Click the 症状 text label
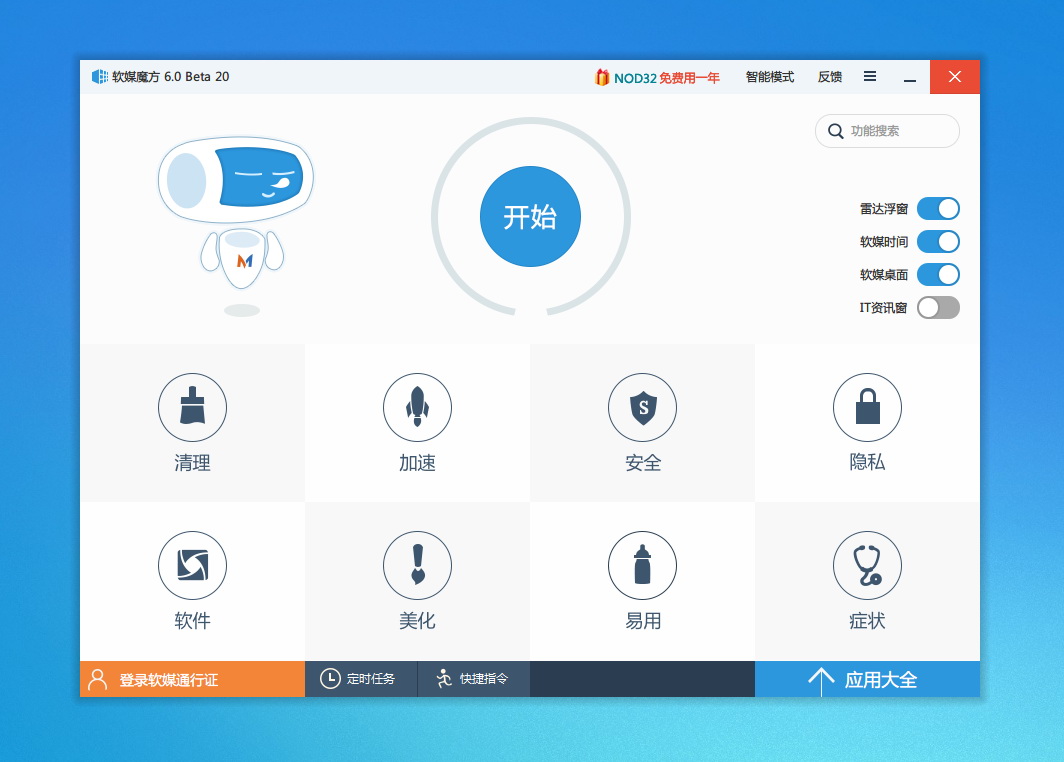 (867, 620)
